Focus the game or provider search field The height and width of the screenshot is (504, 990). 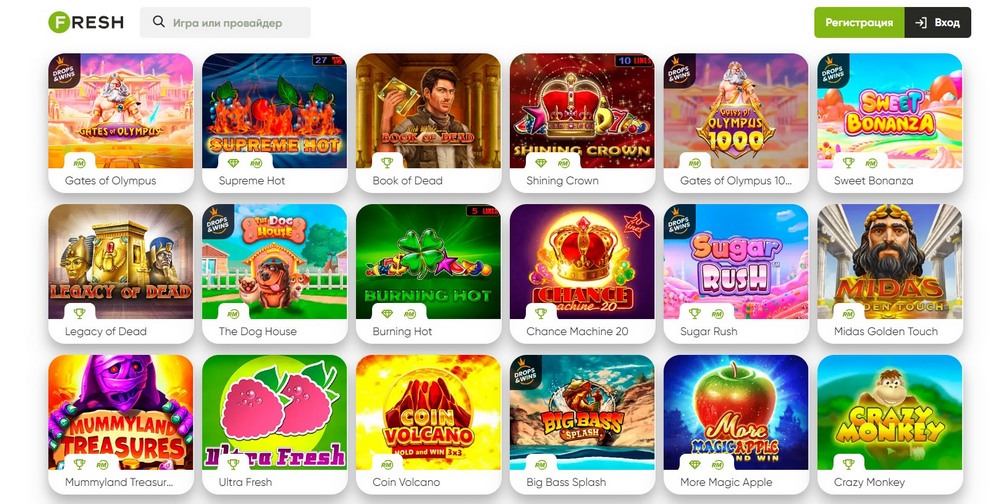click(x=225, y=23)
